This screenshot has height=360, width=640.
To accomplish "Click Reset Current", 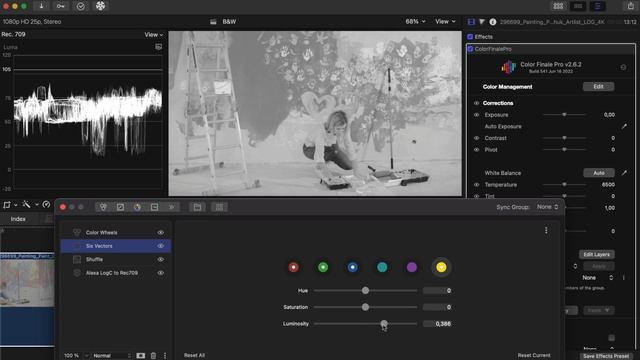I will point(534,356).
